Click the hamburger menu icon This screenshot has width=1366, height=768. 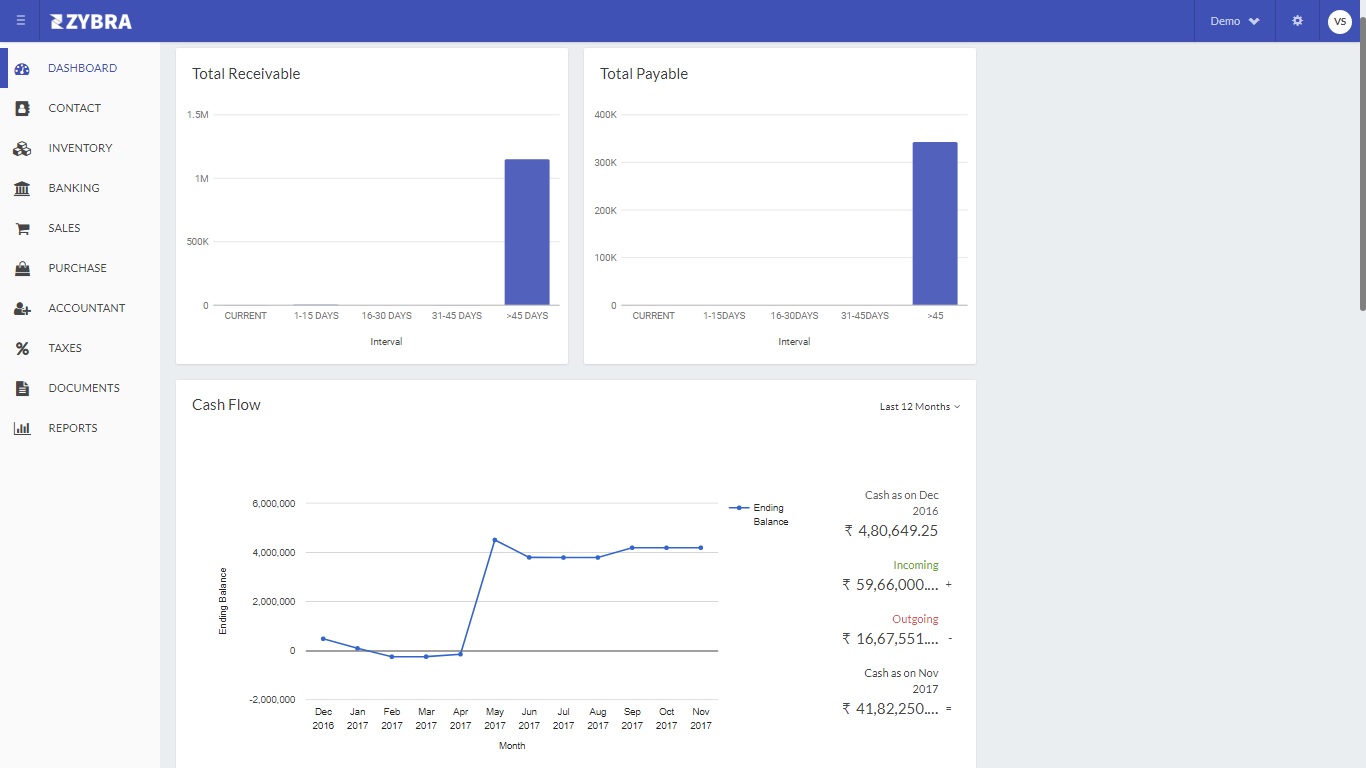[x=20, y=21]
